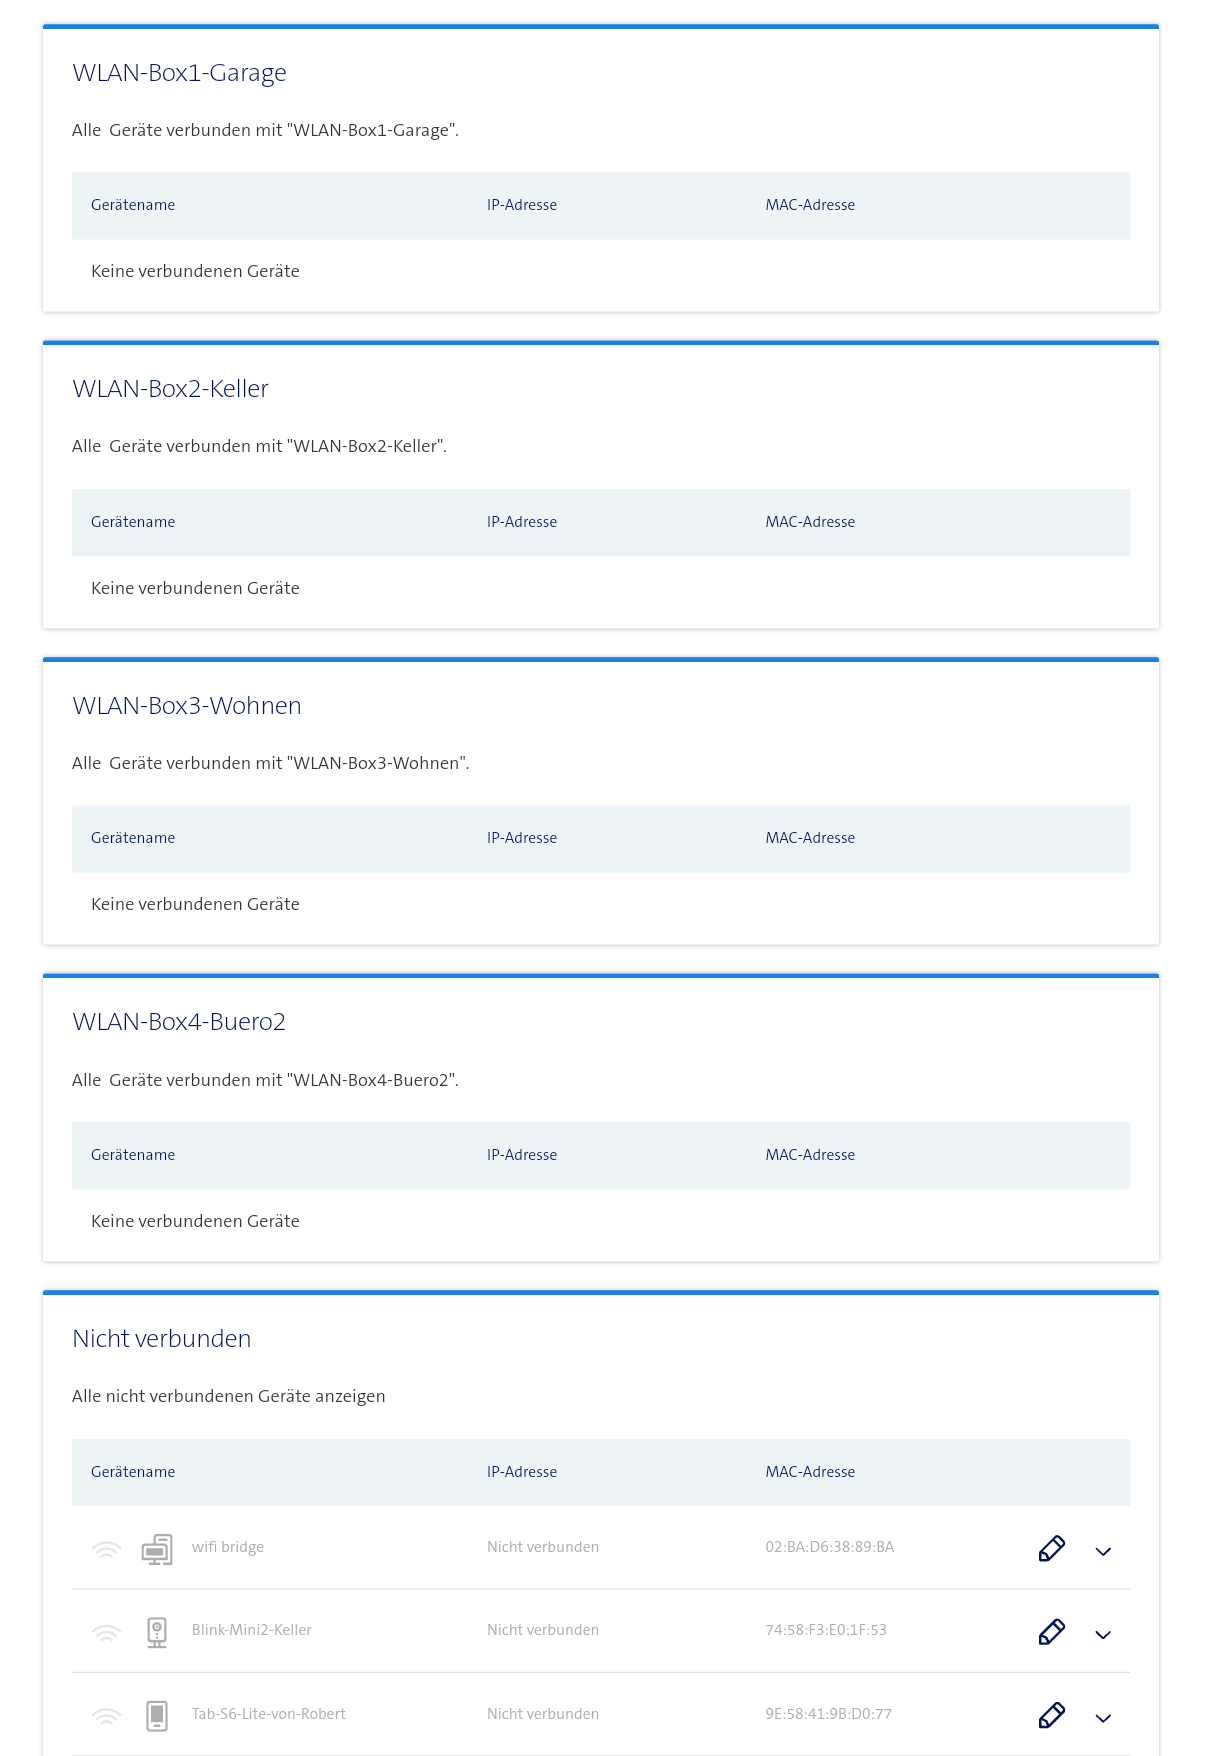Expand Tab-S6-Lite-von-Robert device details

pyautogui.click(x=1103, y=1718)
